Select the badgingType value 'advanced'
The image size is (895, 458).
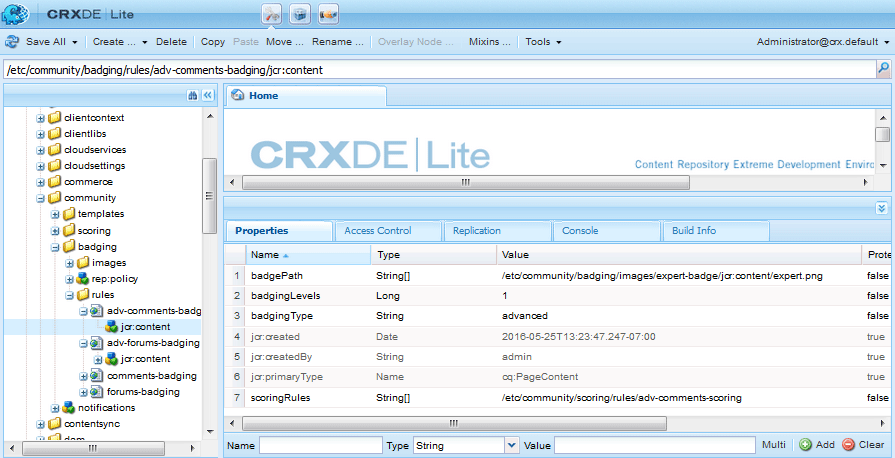525,316
